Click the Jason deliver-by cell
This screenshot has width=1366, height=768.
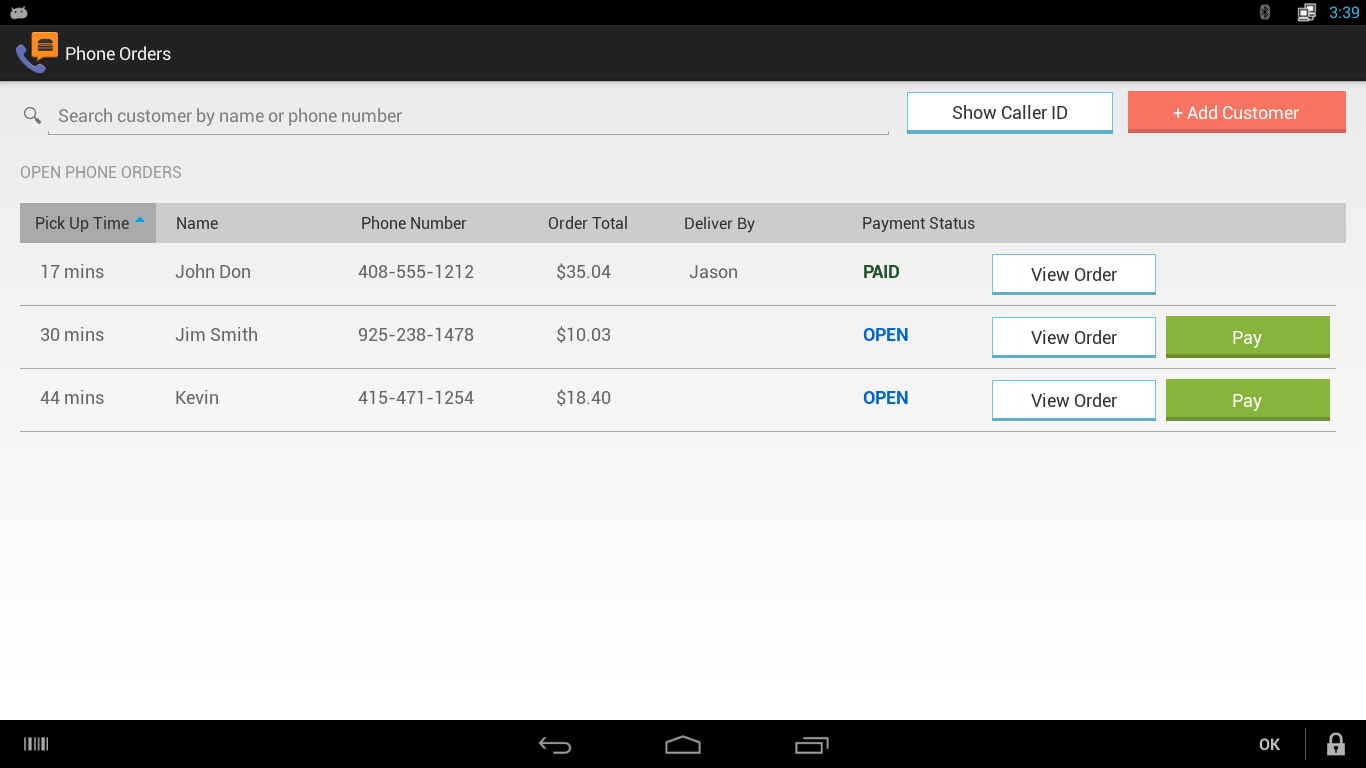713,272
